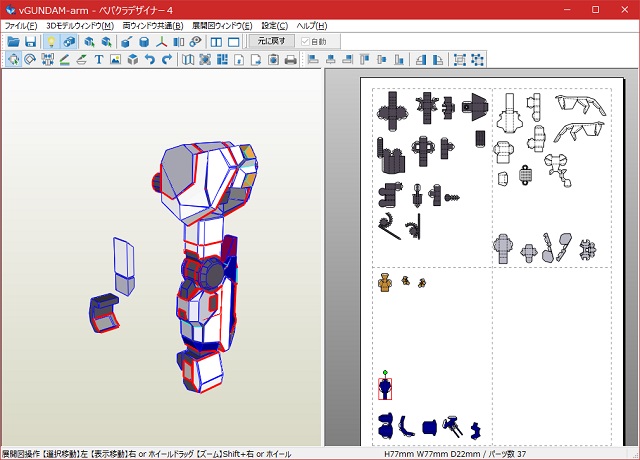640x460 pixels.
Task: Align selected parts to the left
Action: coord(313,60)
